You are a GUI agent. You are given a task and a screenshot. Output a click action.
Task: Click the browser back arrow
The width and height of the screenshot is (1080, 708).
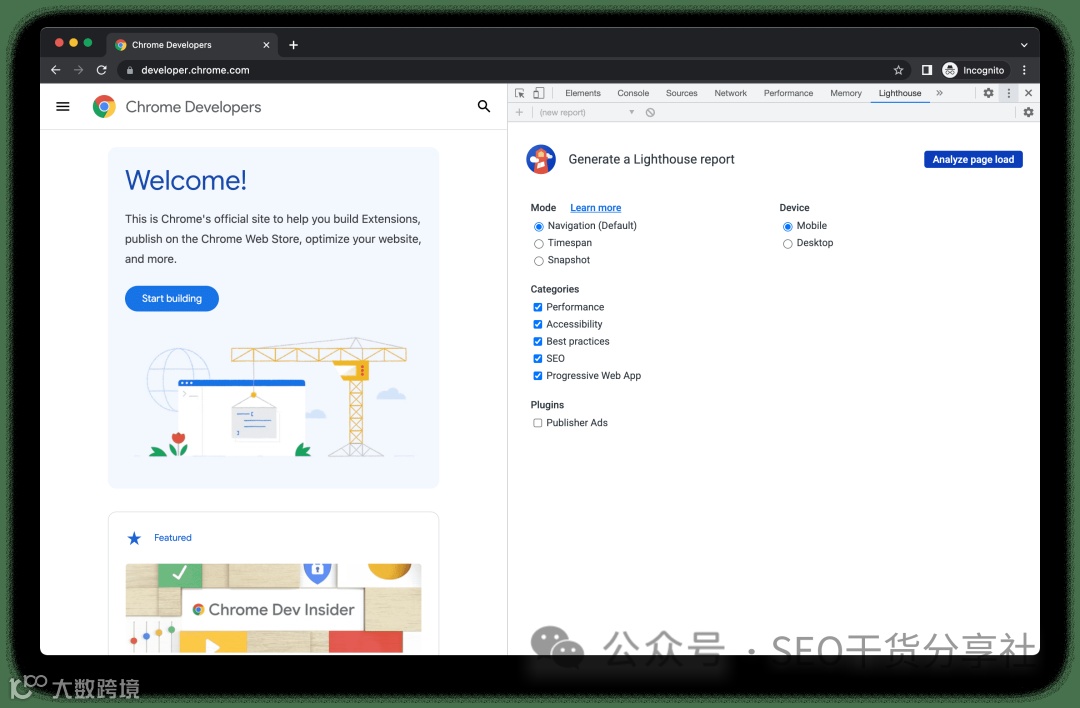tap(56, 70)
